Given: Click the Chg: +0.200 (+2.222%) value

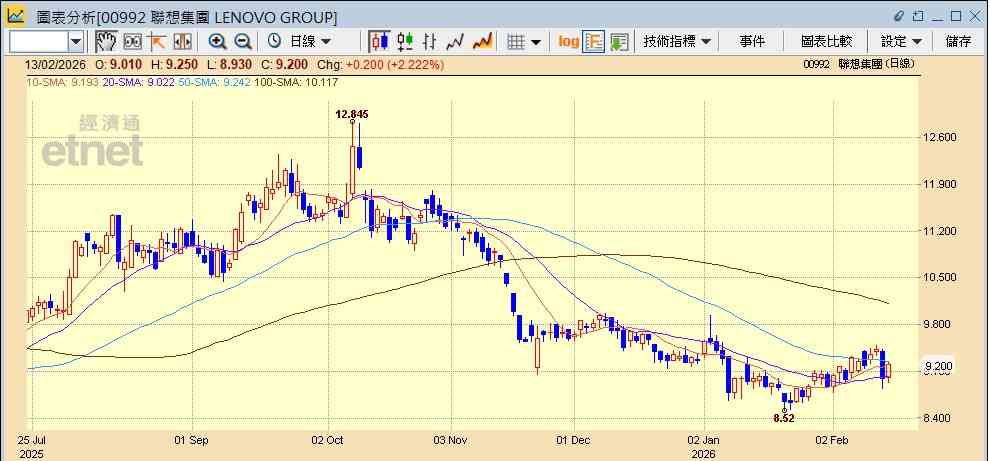Looking at the screenshot, I should click(x=380, y=64).
